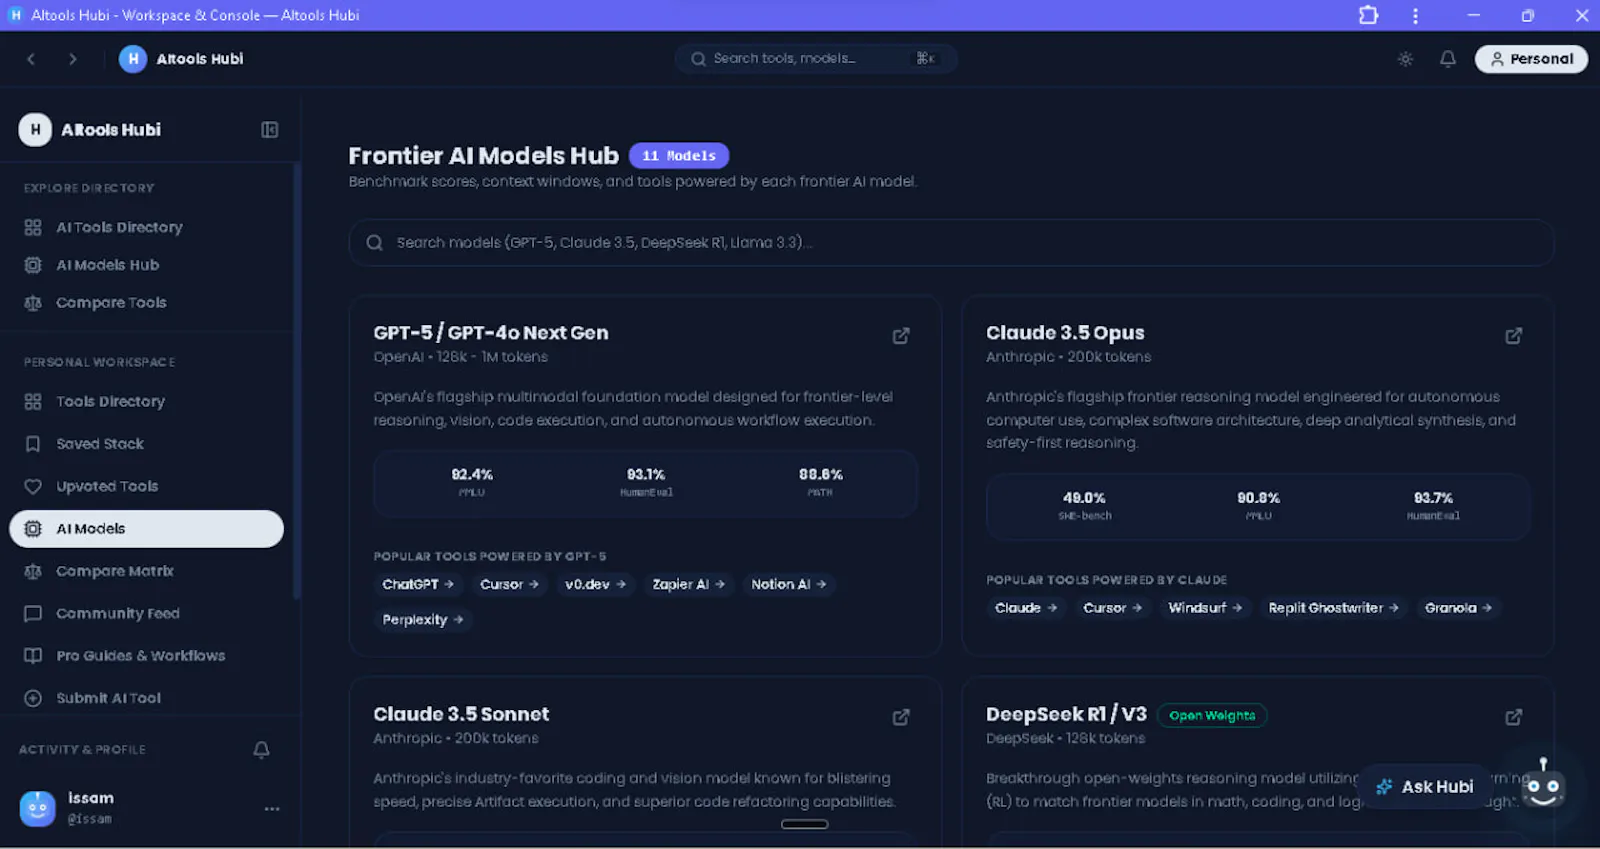
Task: Open DeepSeek R1 / V3 external link
Action: click(x=1514, y=717)
